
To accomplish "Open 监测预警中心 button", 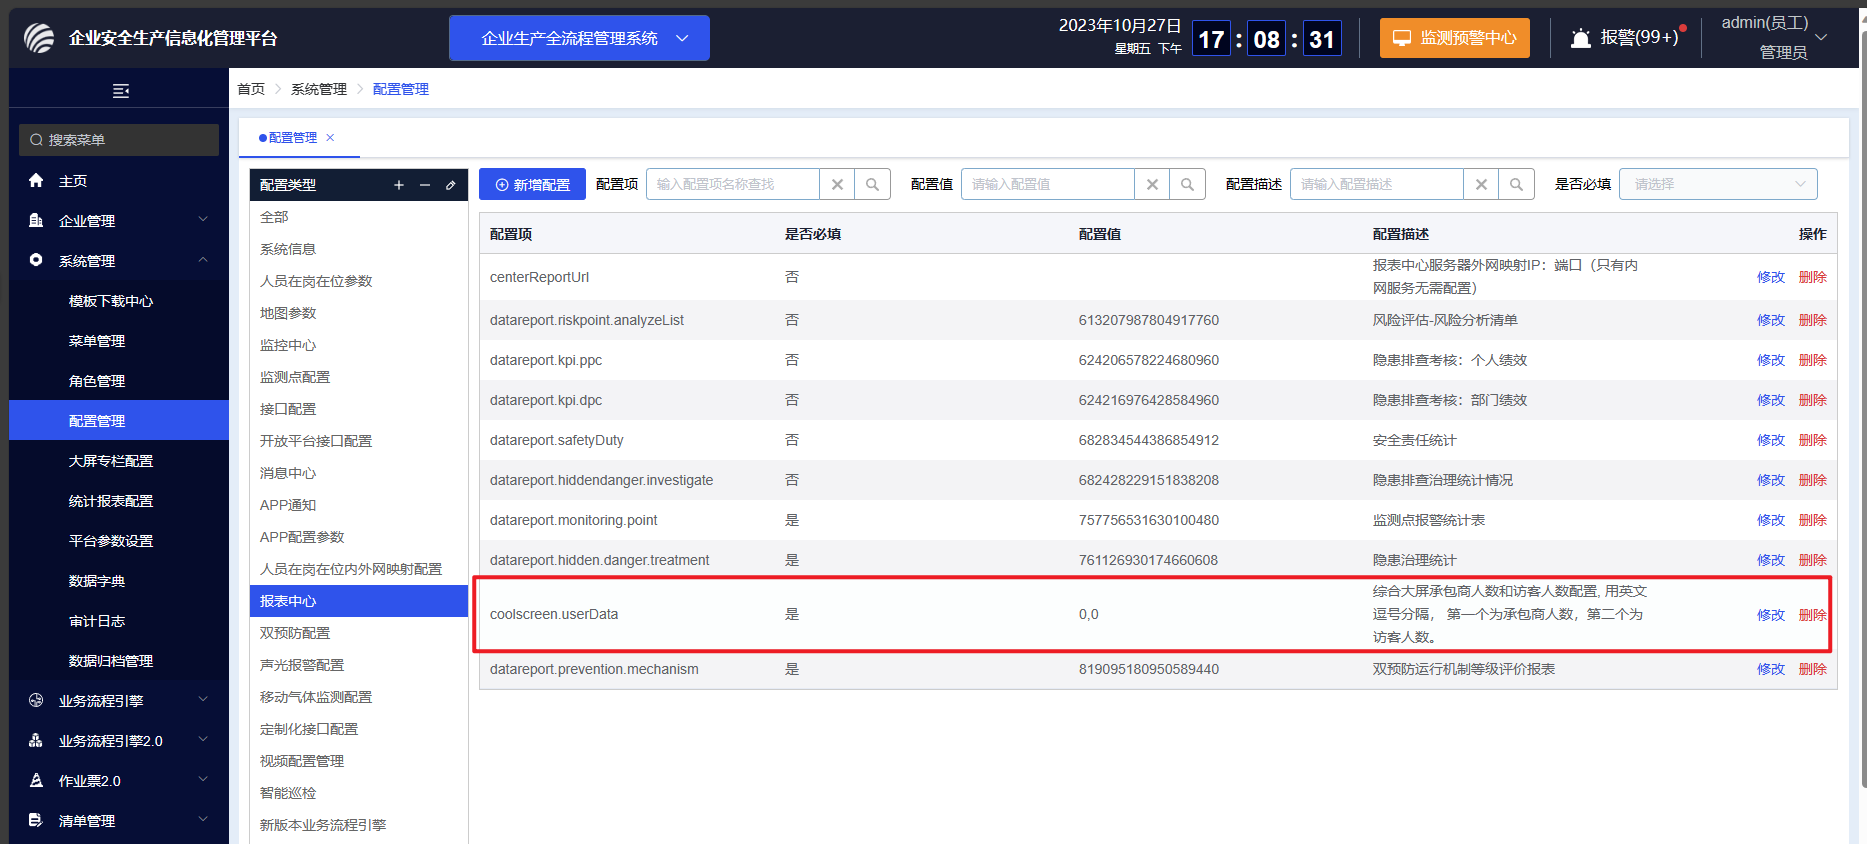I will coord(1455,38).
